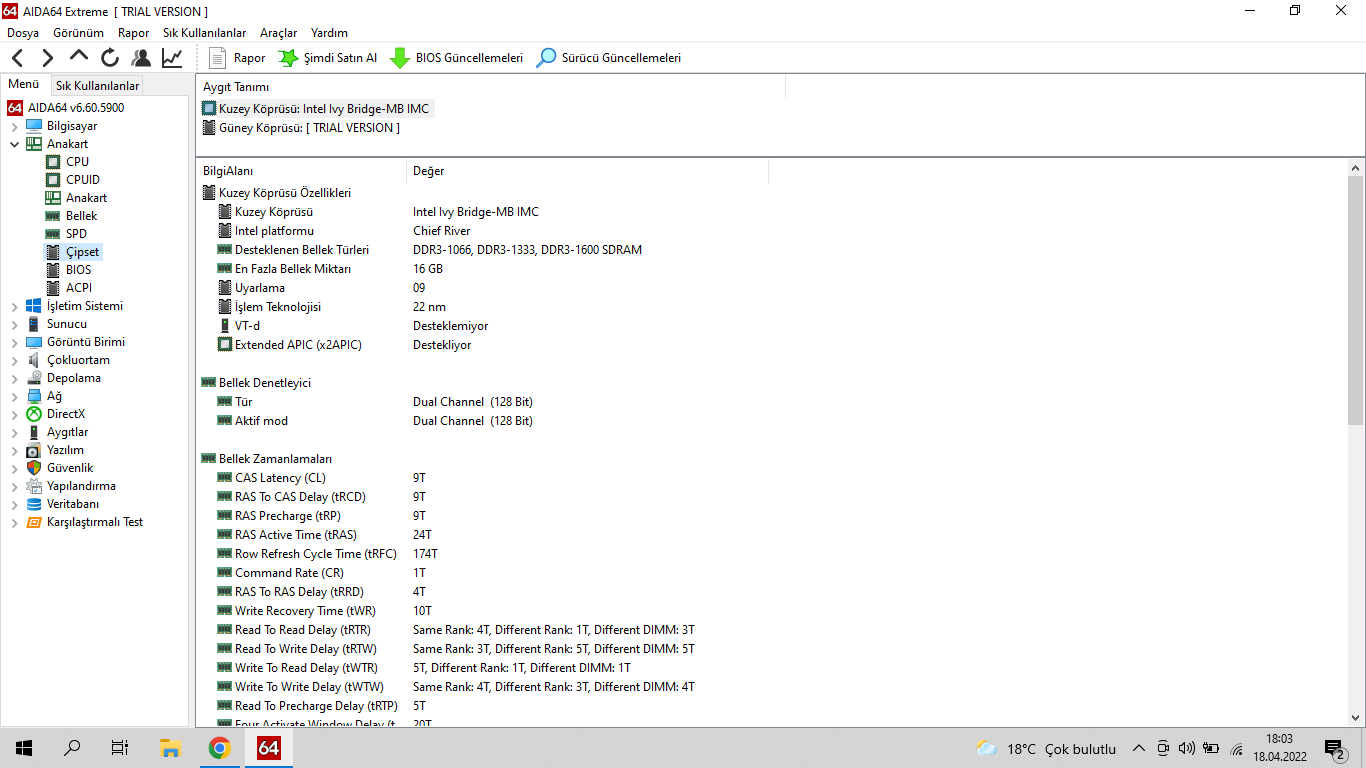Open the Görünüm menu
Viewport: 1366px width, 768px height.
point(78,33)
